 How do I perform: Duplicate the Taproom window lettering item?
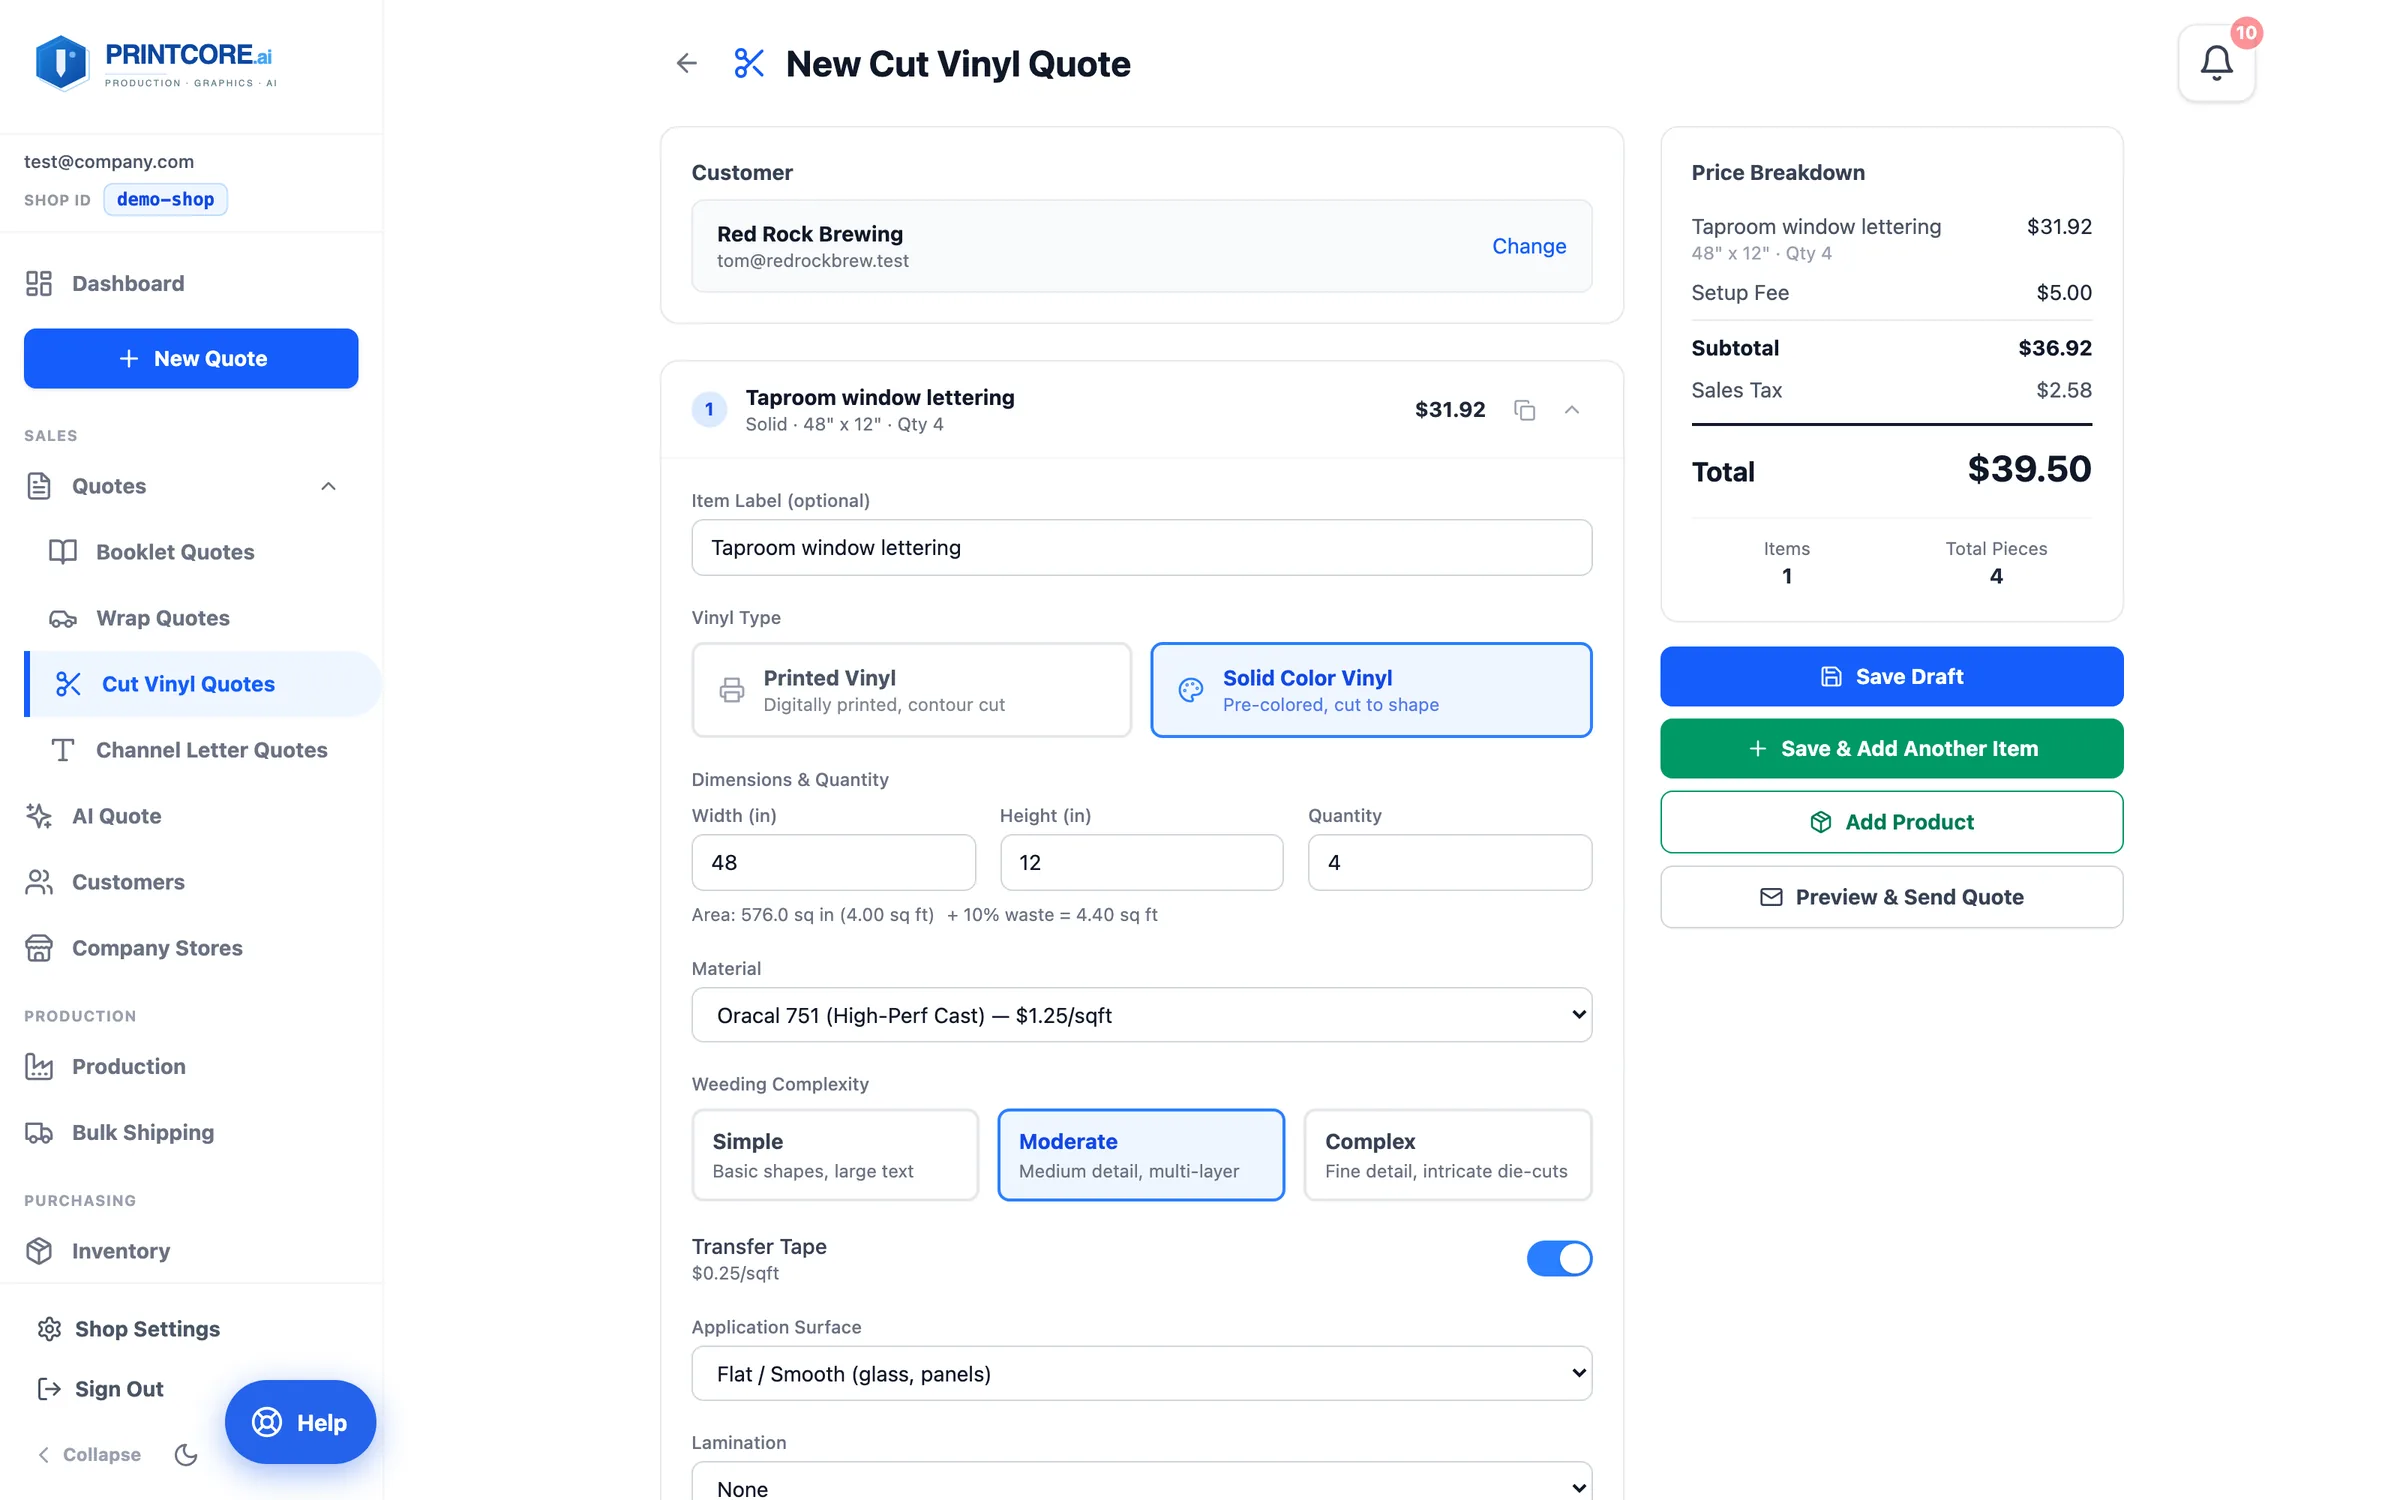click(x=1524, y=410)
